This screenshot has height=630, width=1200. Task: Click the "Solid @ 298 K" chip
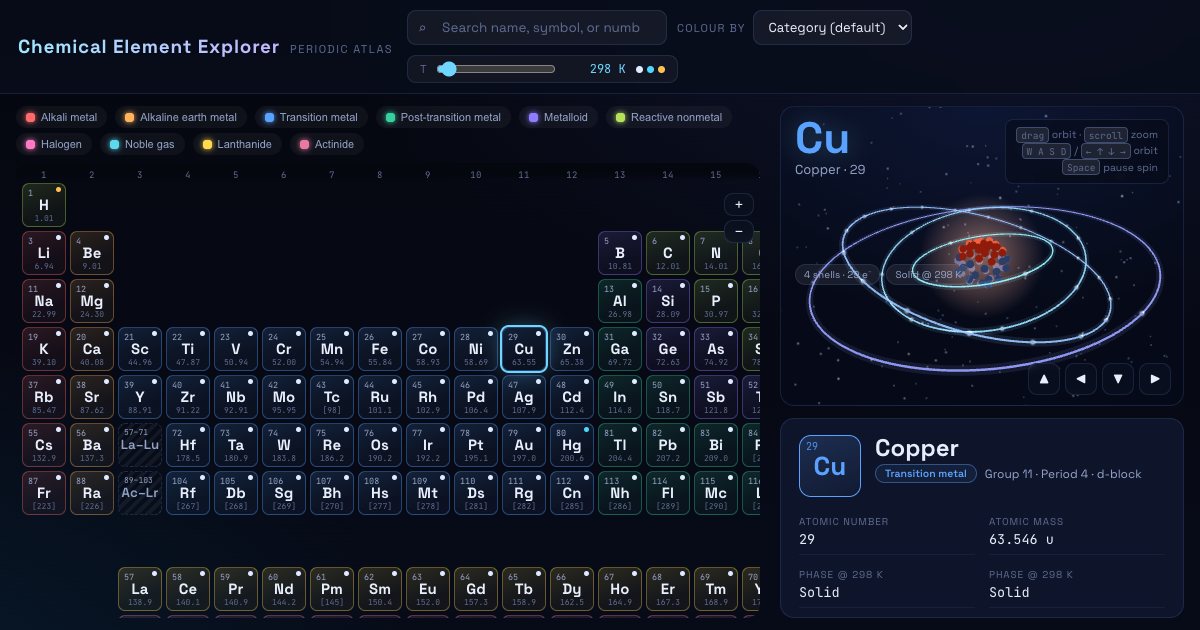[x=929, y=274]
